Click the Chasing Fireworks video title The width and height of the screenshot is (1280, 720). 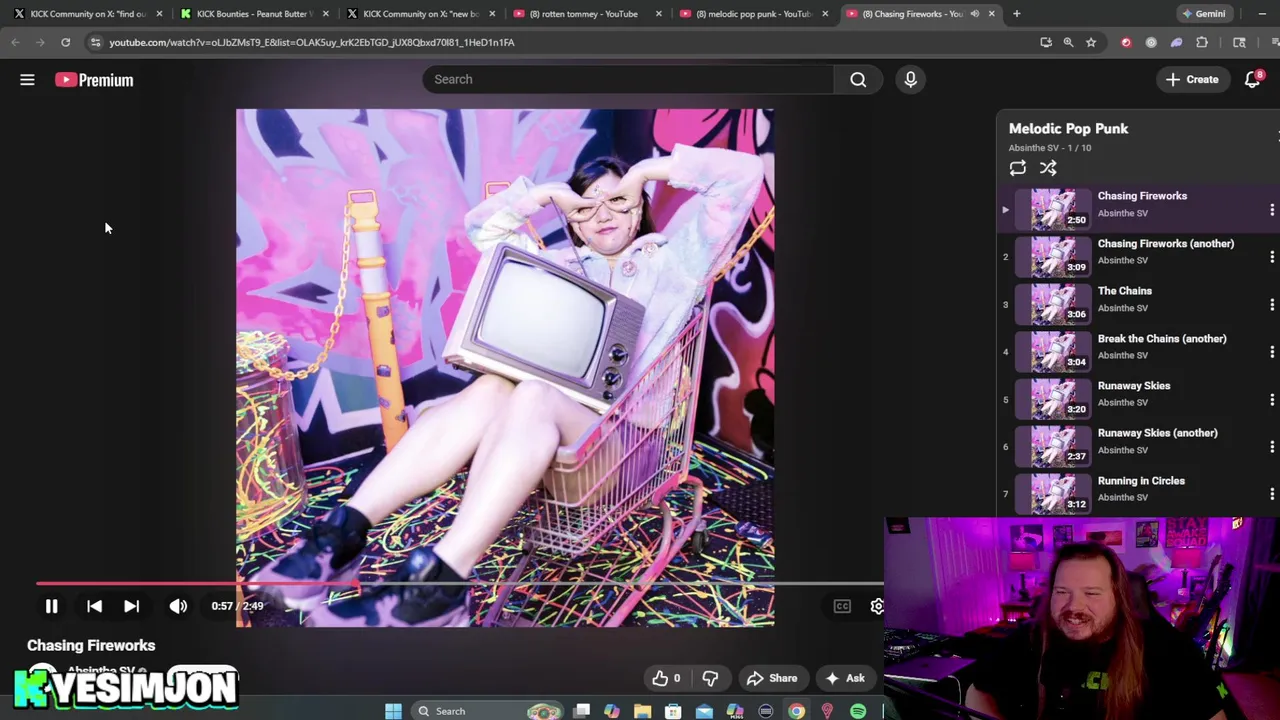(91, 646)
